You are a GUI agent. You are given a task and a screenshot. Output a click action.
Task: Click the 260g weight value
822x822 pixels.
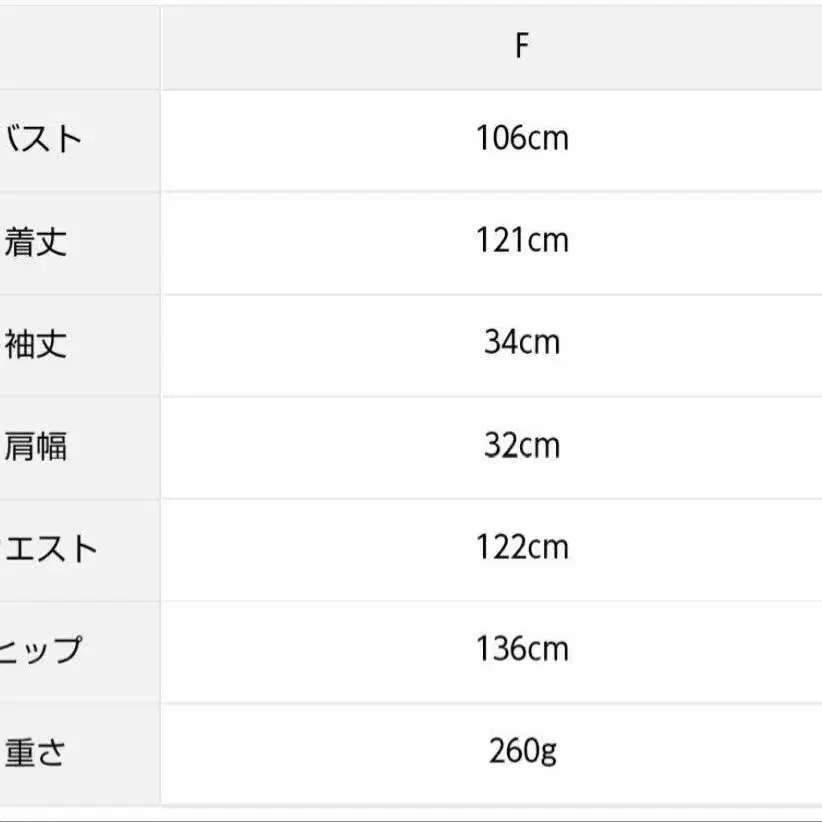point(521,751)
